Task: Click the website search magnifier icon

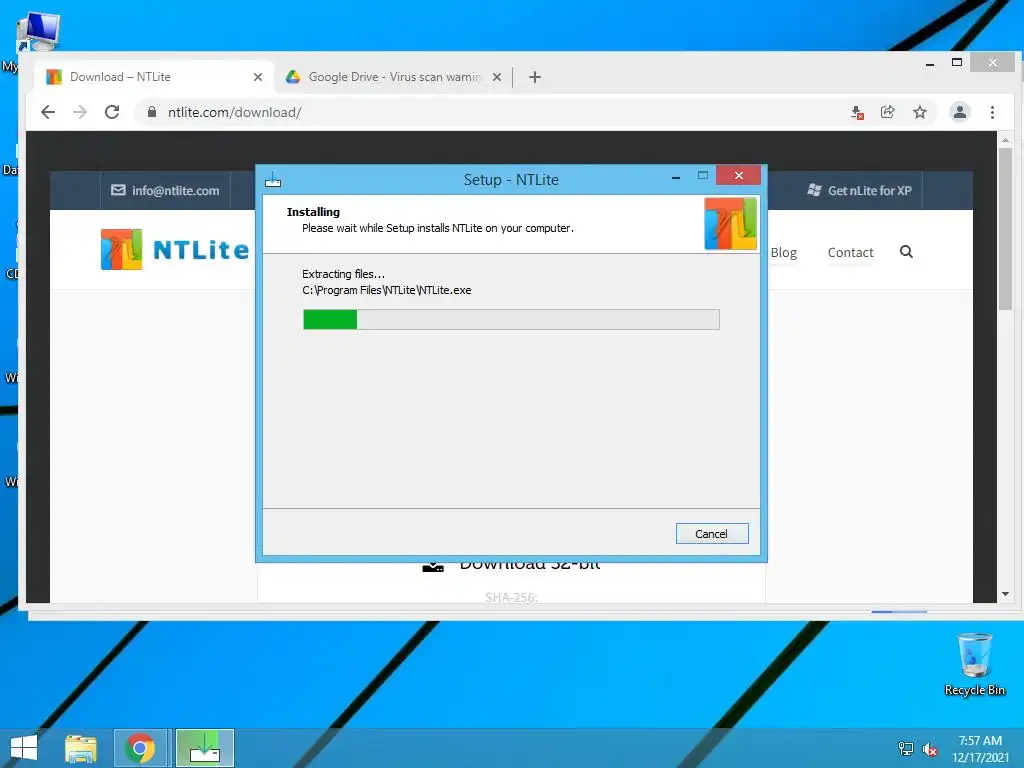Action: click(x=906, y=252)
